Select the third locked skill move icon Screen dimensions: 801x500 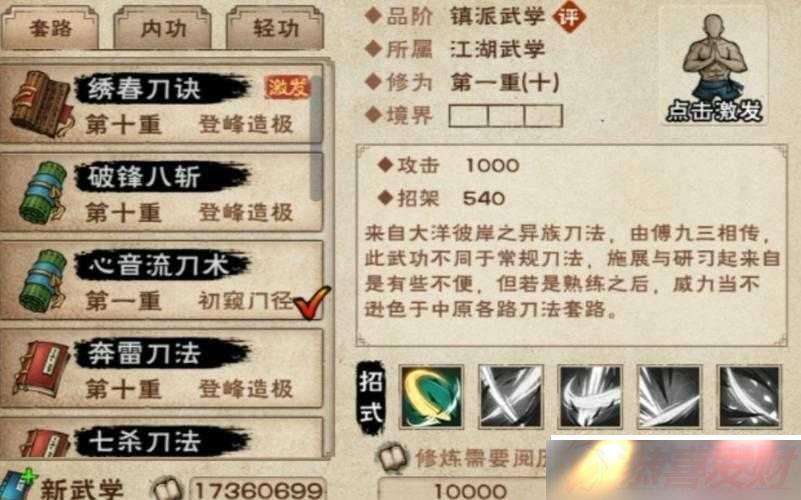(x=591, y=397)
